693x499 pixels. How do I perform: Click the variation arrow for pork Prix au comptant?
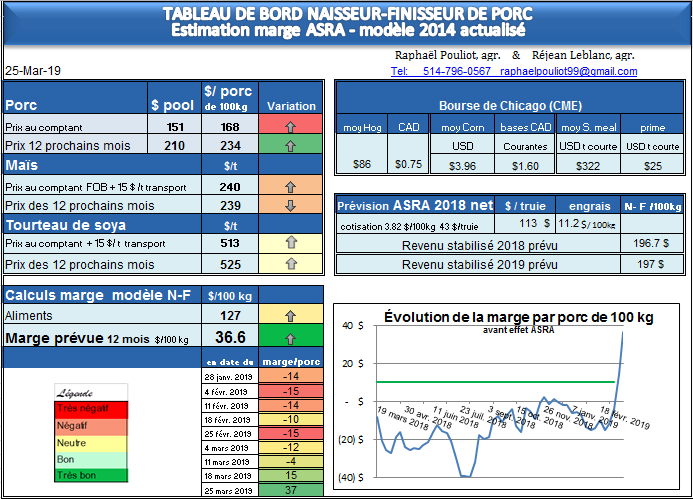tap(291, 126)
